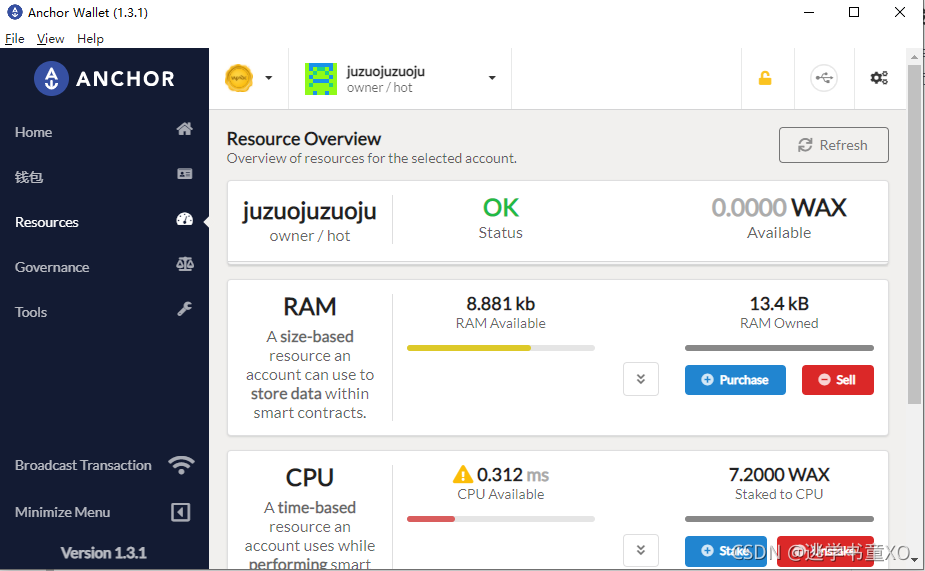The height and width of the screenshot is (571, 925).
Task: Click the Minimize Menu collapse arrow icon
Action: point(181,512)
